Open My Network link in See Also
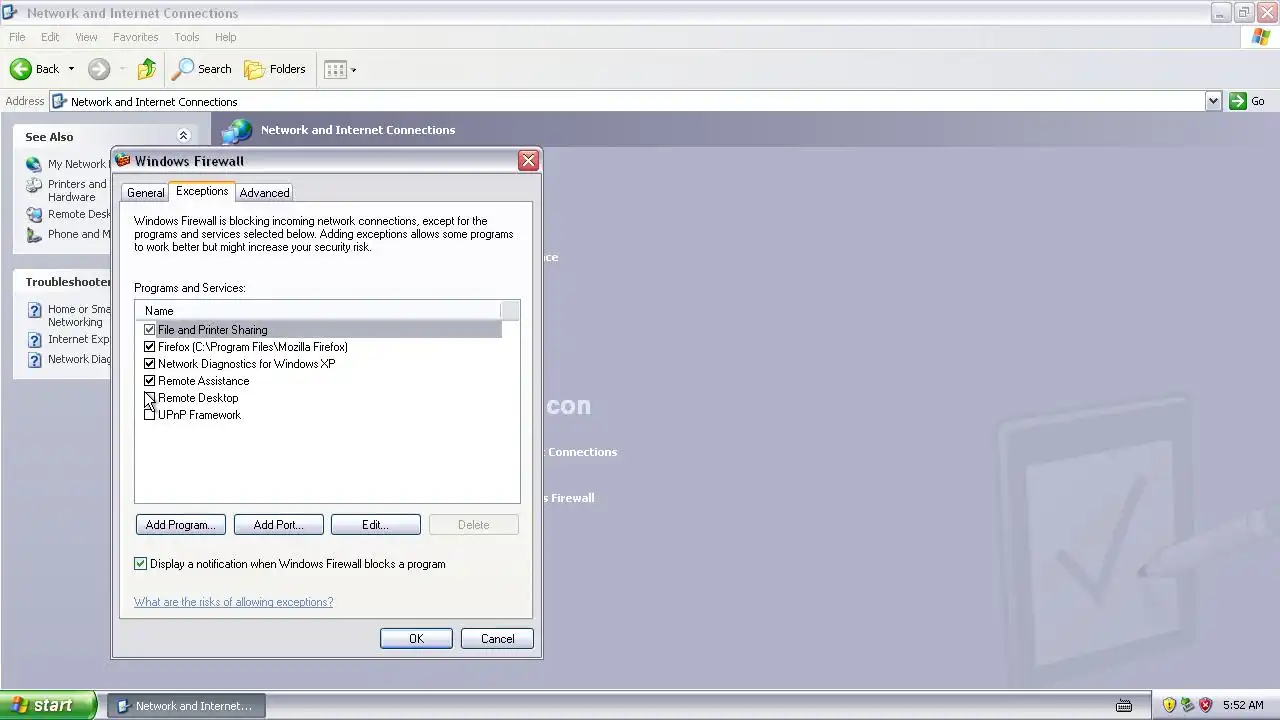Viewport: 1280px width, 720px height. tap(77, 164)
